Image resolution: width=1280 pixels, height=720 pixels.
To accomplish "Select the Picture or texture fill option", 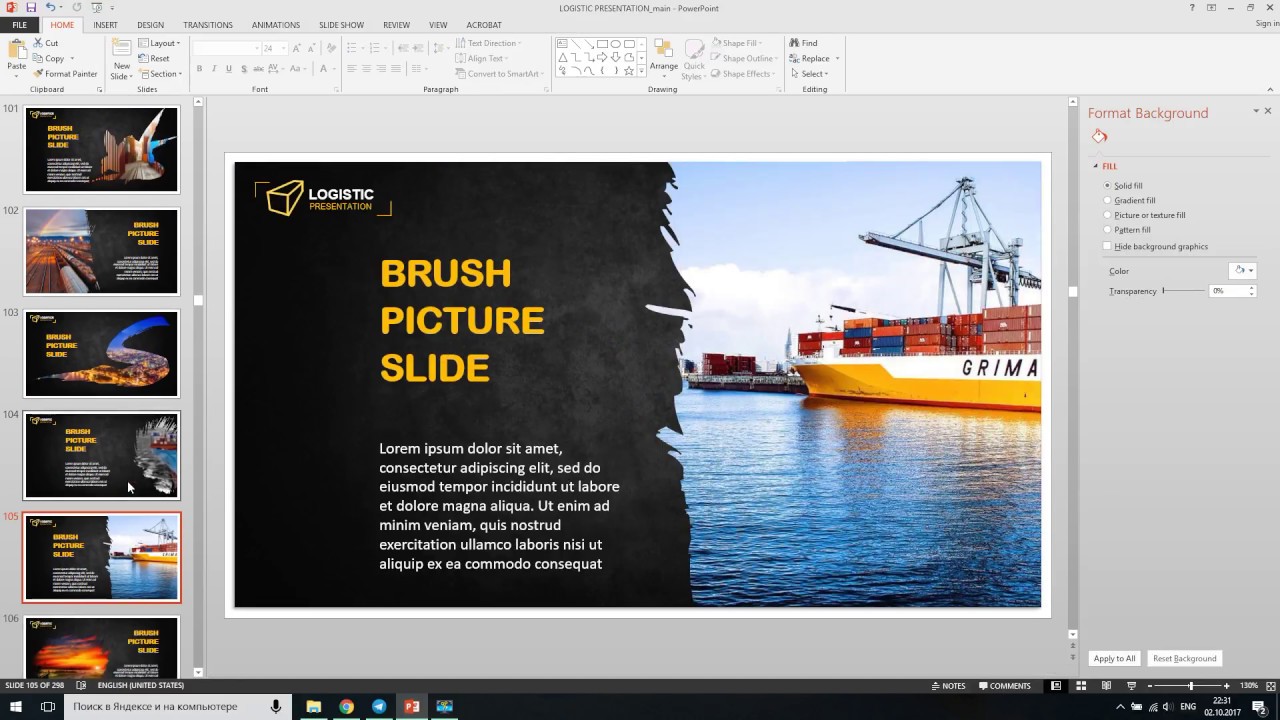I will (x=1143, y=215).
